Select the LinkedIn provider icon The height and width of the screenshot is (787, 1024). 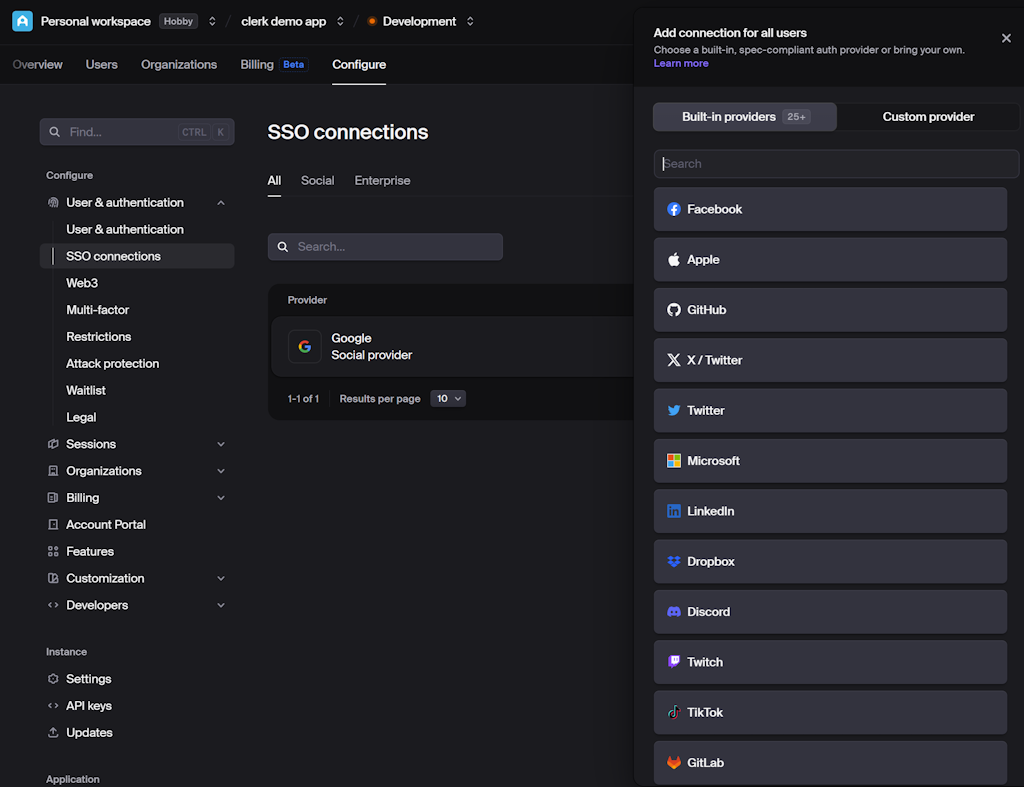(x=672, y=511)
